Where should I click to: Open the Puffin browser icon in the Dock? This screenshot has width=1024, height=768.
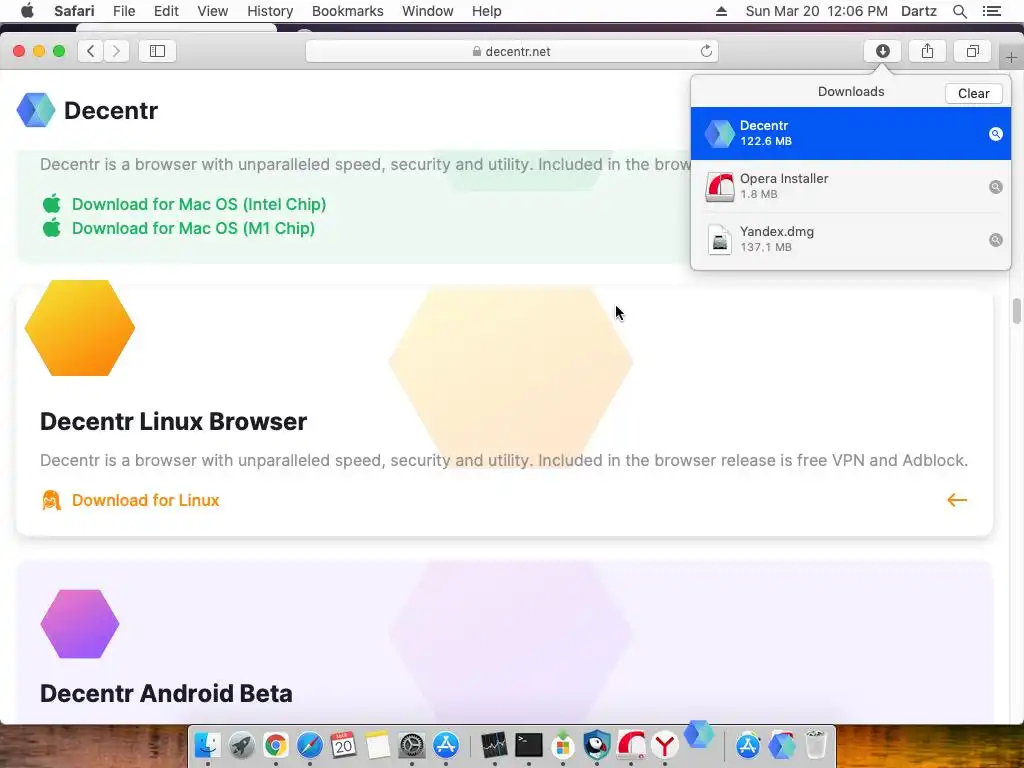tap(596, 745)
